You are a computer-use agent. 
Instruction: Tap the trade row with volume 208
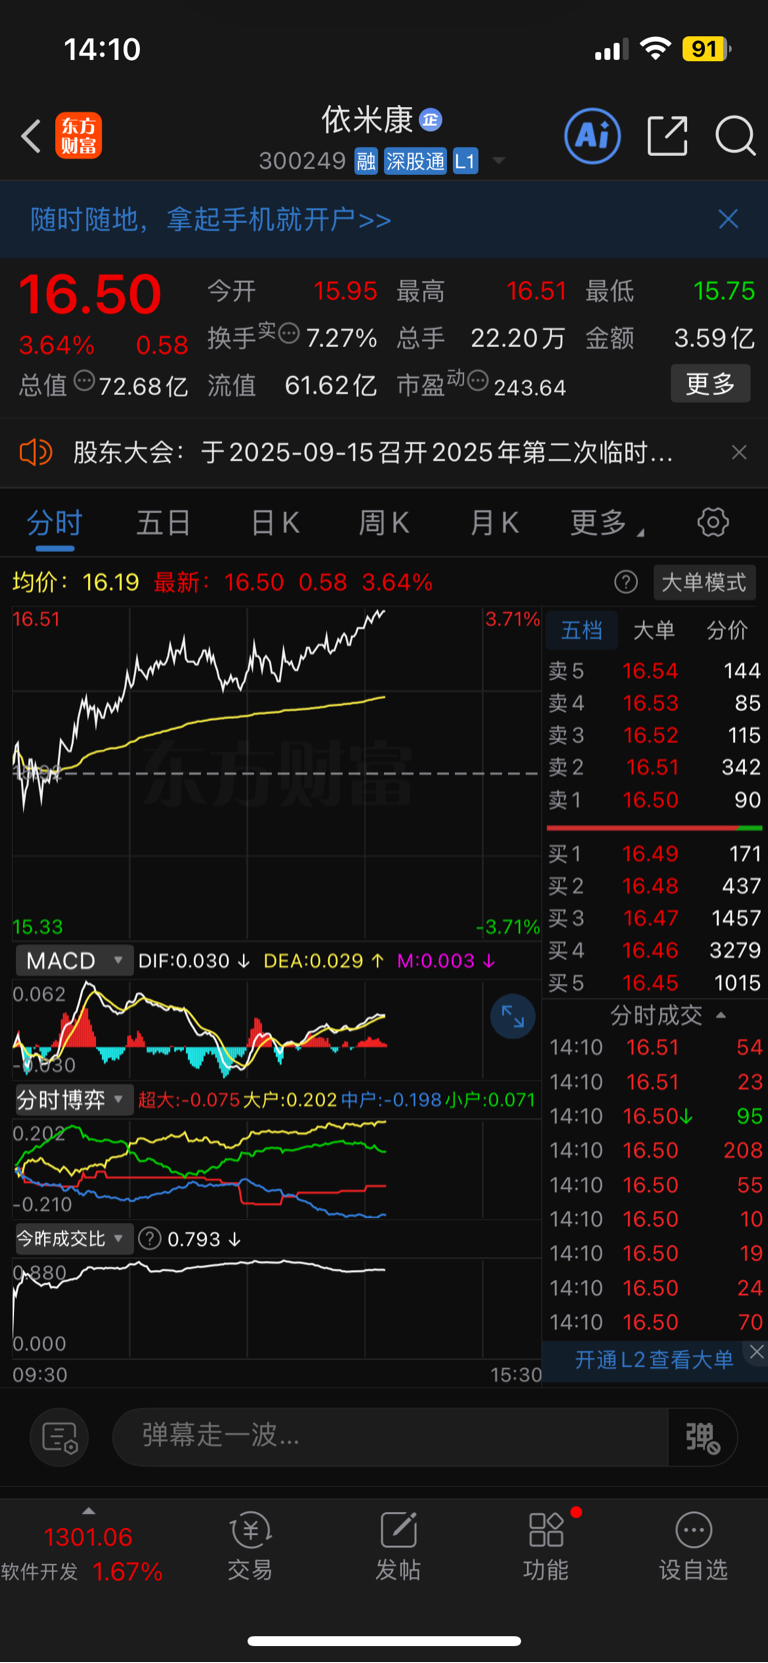point(656,1150)
